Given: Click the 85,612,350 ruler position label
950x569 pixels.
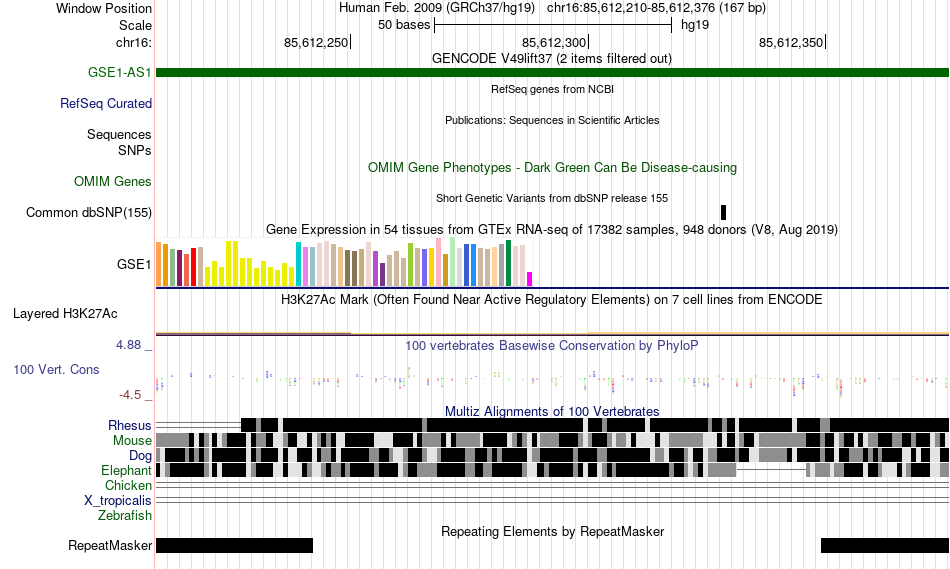Looking at the screenshot, I should coord(791,42).
